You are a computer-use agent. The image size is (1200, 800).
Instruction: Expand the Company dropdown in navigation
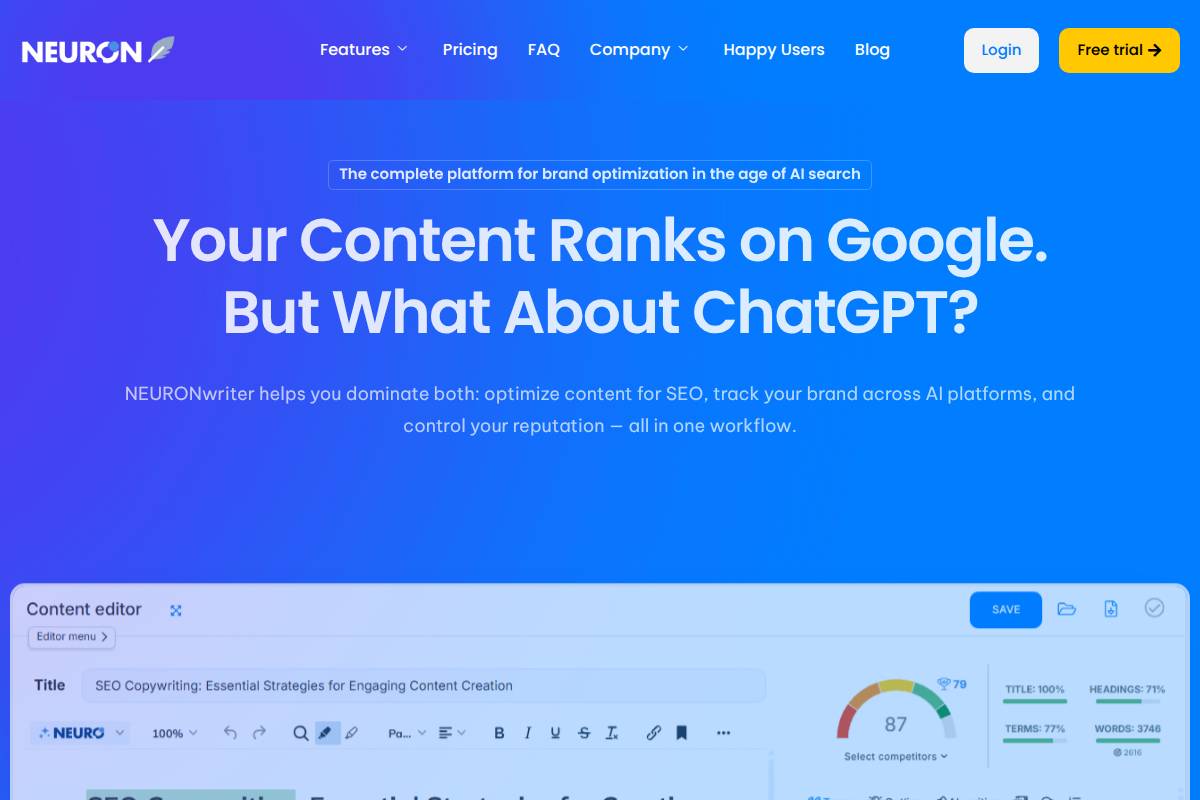tap(639, 50)
